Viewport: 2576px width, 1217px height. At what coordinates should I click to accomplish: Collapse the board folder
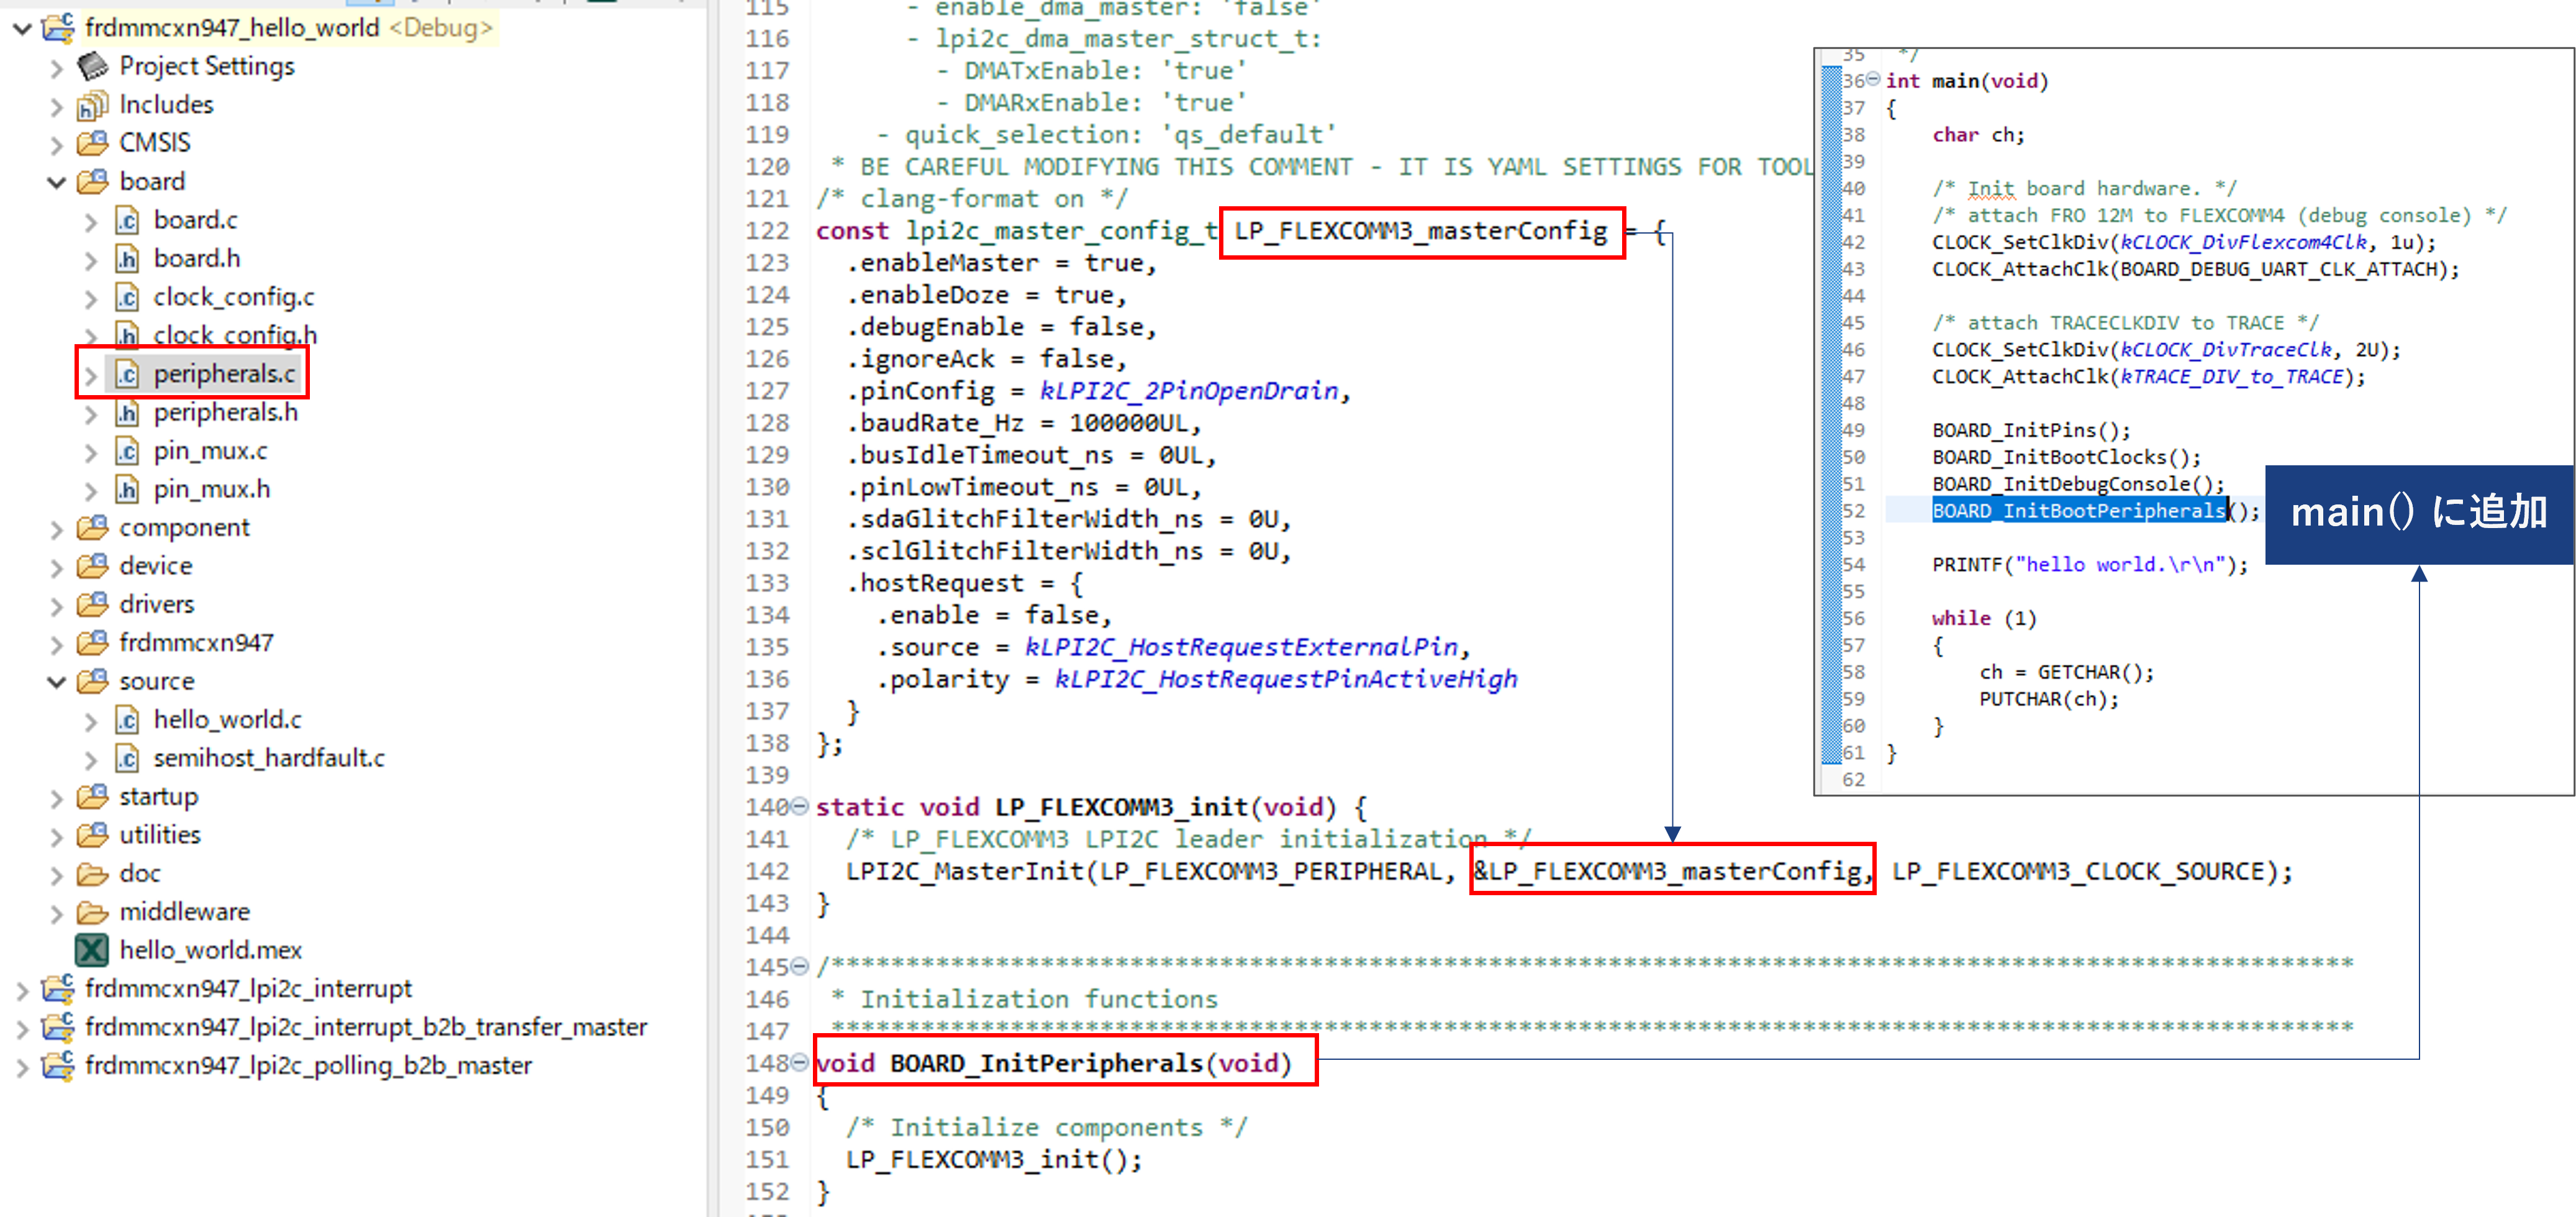coord(57,182)
